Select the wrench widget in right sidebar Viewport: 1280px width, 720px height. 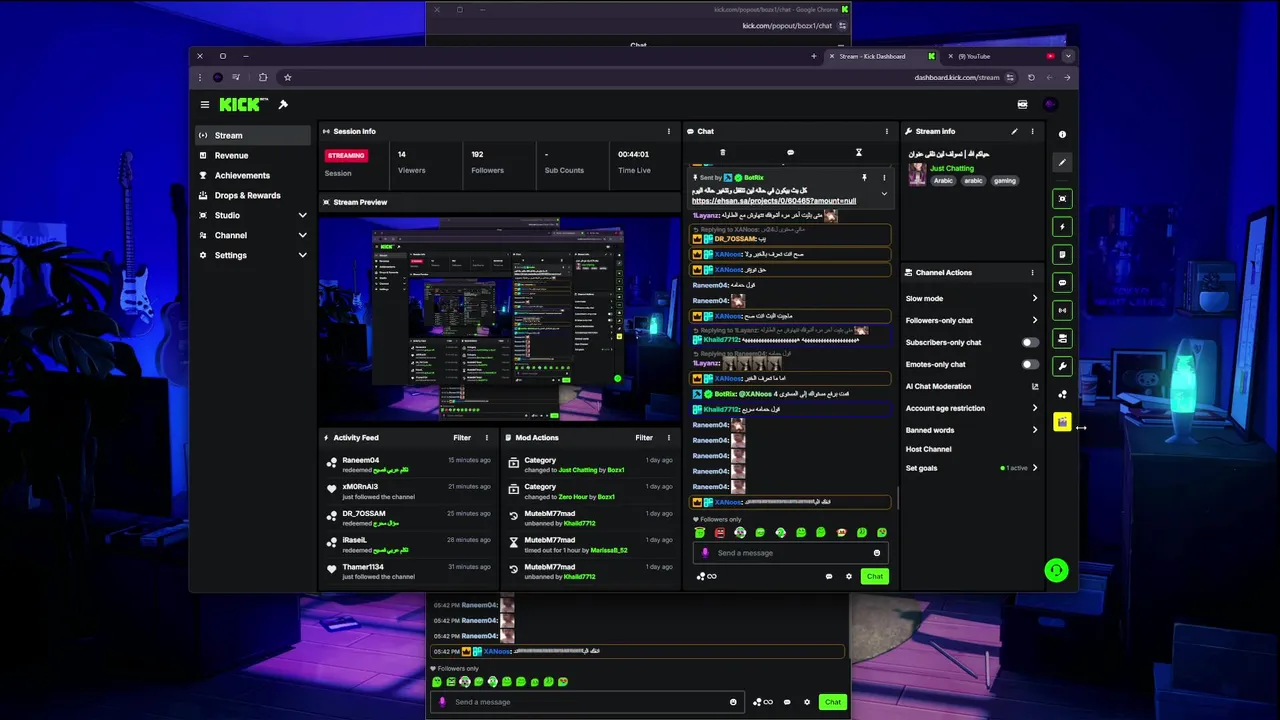pos(1062,366)
